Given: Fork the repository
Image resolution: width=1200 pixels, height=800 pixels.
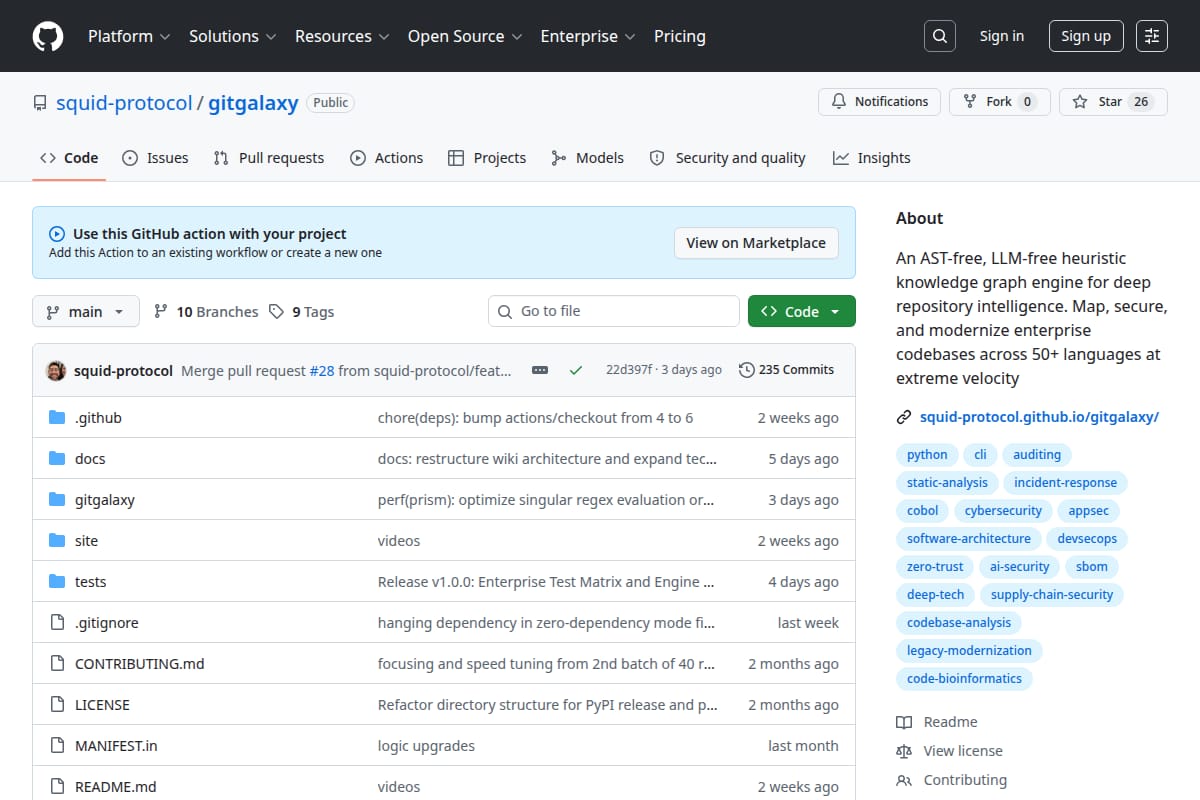Looking at the screenshot, I should [x=999, y=102].
